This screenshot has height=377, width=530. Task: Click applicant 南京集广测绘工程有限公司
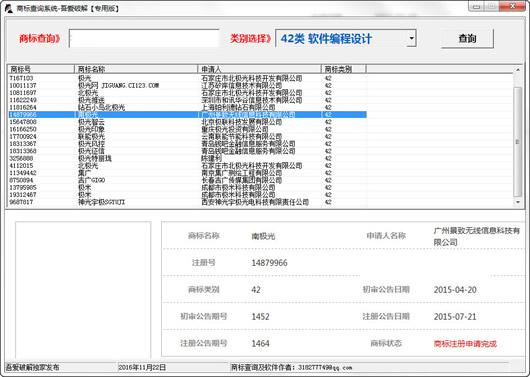tap(242, 173)
